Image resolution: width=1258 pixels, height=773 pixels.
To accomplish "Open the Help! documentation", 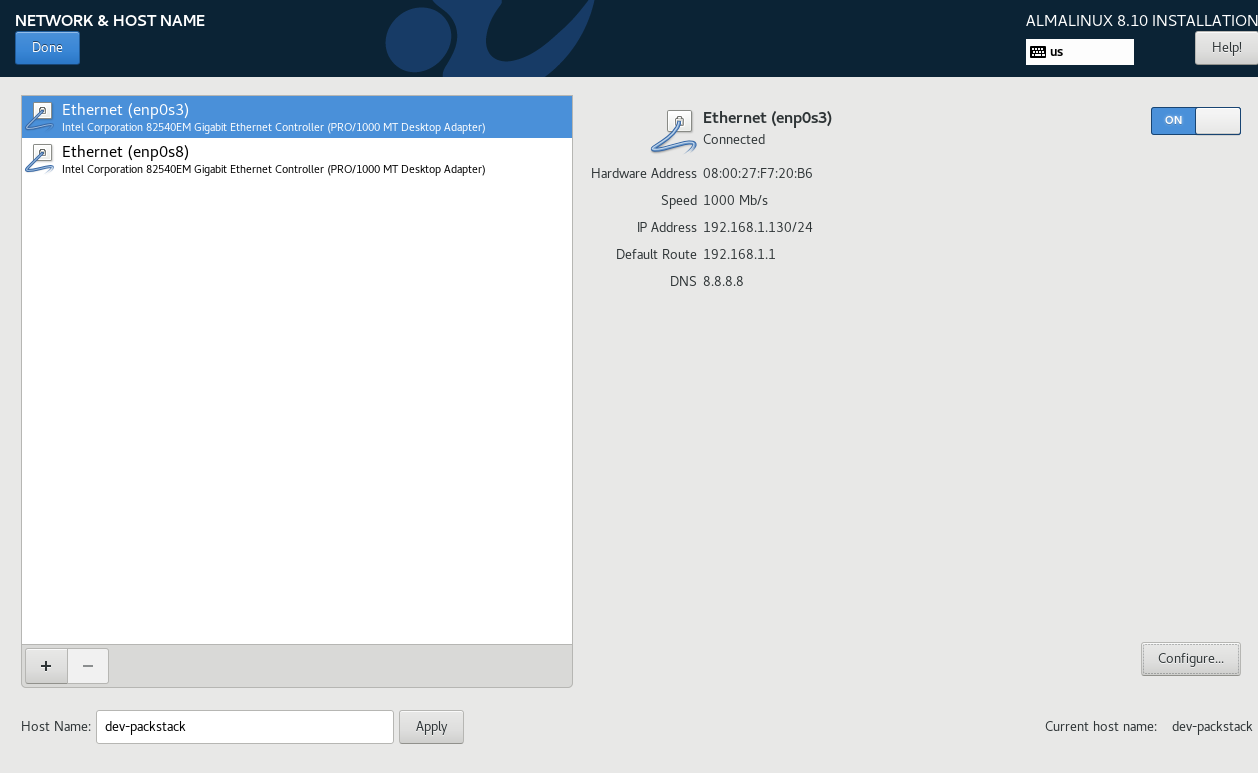I will point(1225,47).
